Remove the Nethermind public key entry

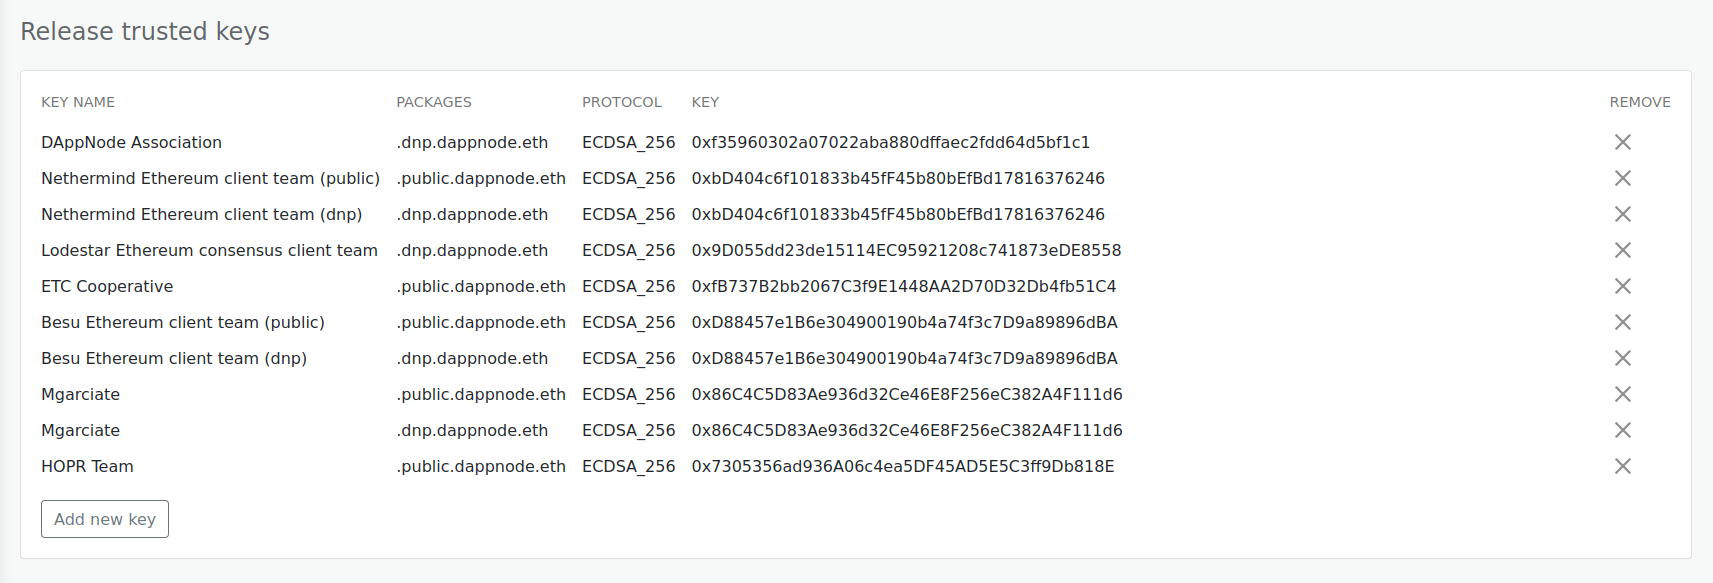[x=1622, y=178]
